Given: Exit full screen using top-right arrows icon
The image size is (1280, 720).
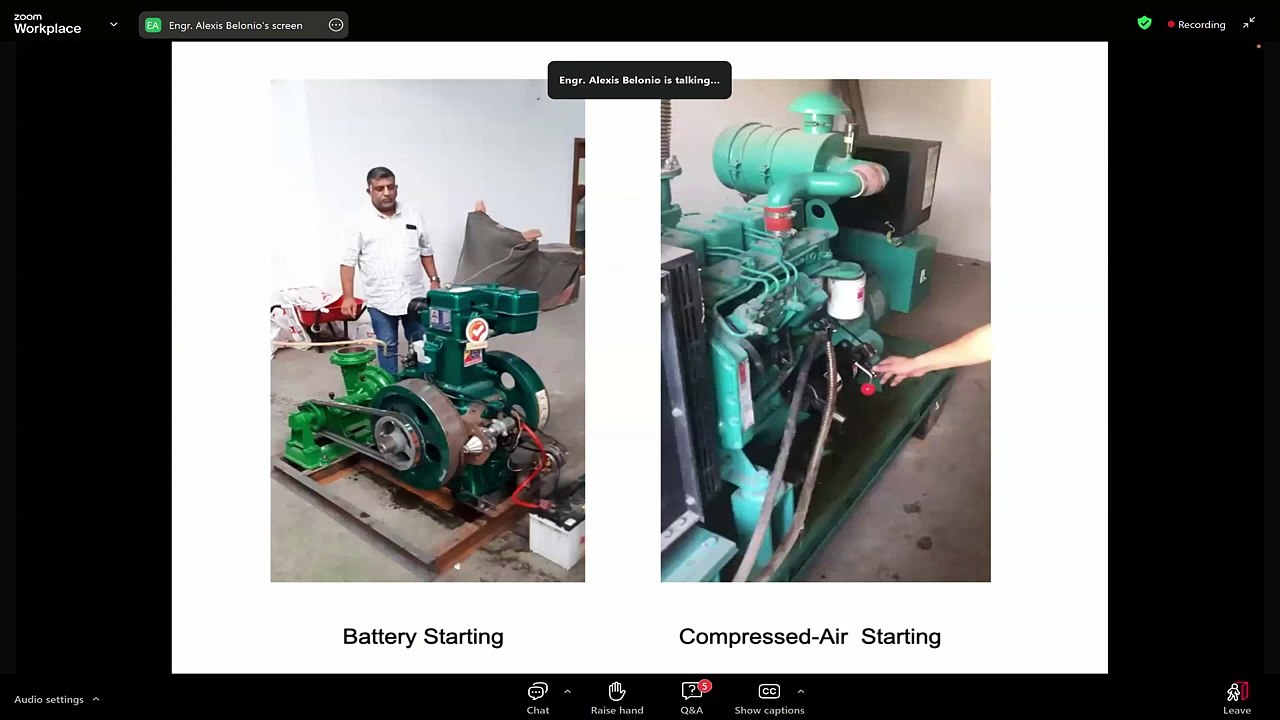Looking at the screenshot, I should pyautogui.click(x=1248, y=23).
